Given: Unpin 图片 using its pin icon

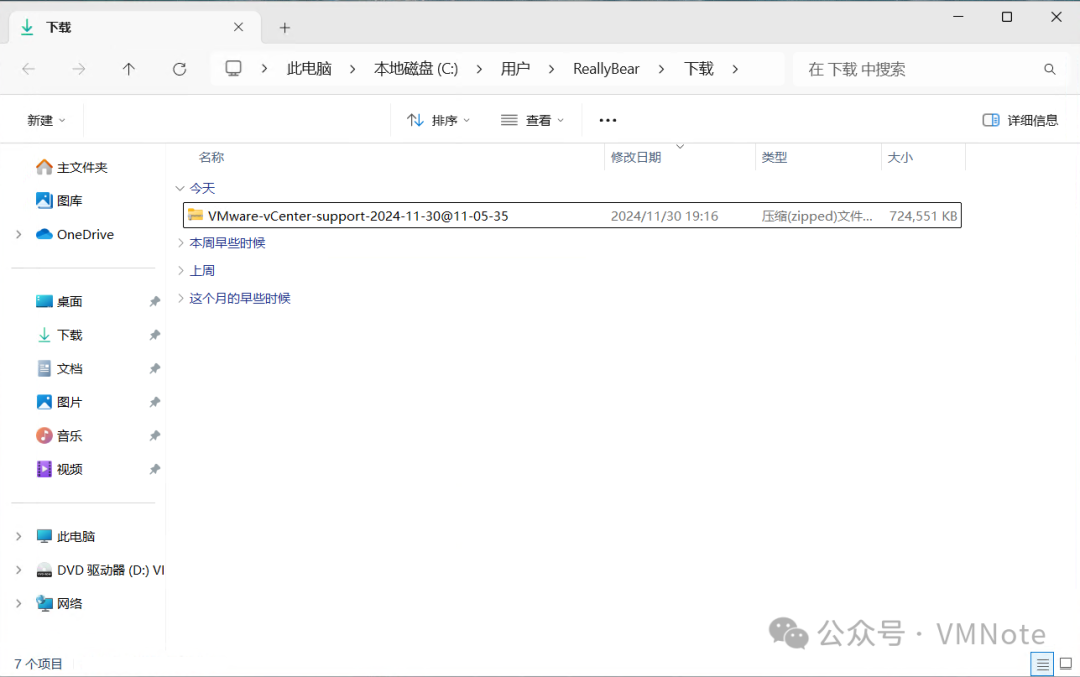Looking at the screenshot, I should coord(155,402).
